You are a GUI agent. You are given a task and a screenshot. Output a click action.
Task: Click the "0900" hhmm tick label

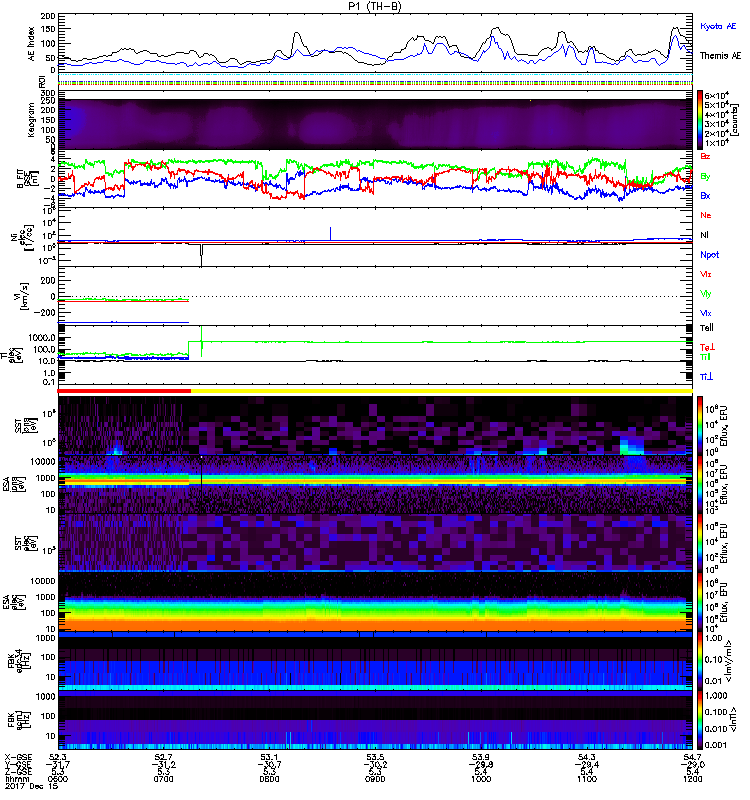pyautogui.click(x=375, y=779)
